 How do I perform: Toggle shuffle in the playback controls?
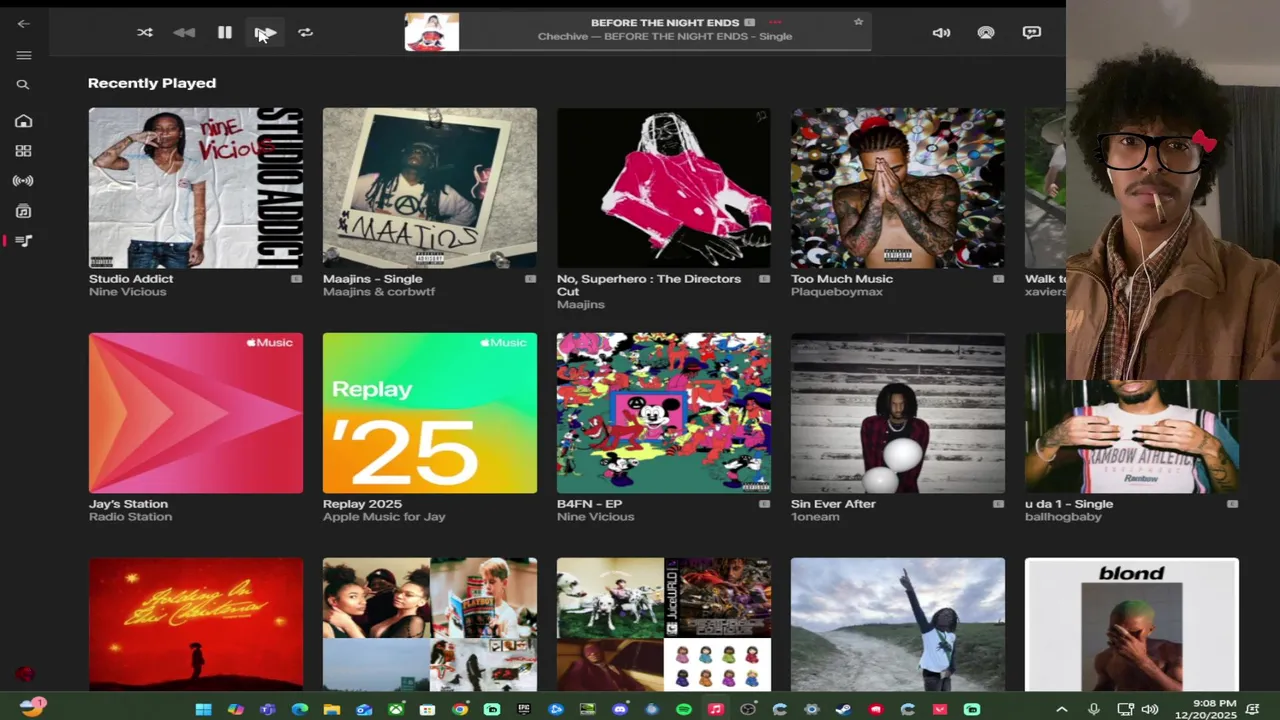click(x=145, y=33)
